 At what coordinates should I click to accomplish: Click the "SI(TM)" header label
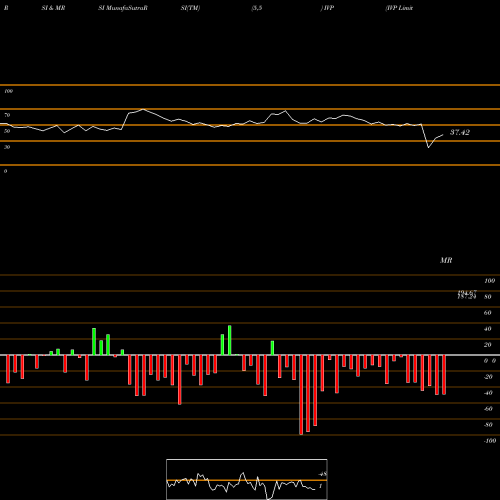(x=190, y=8)
